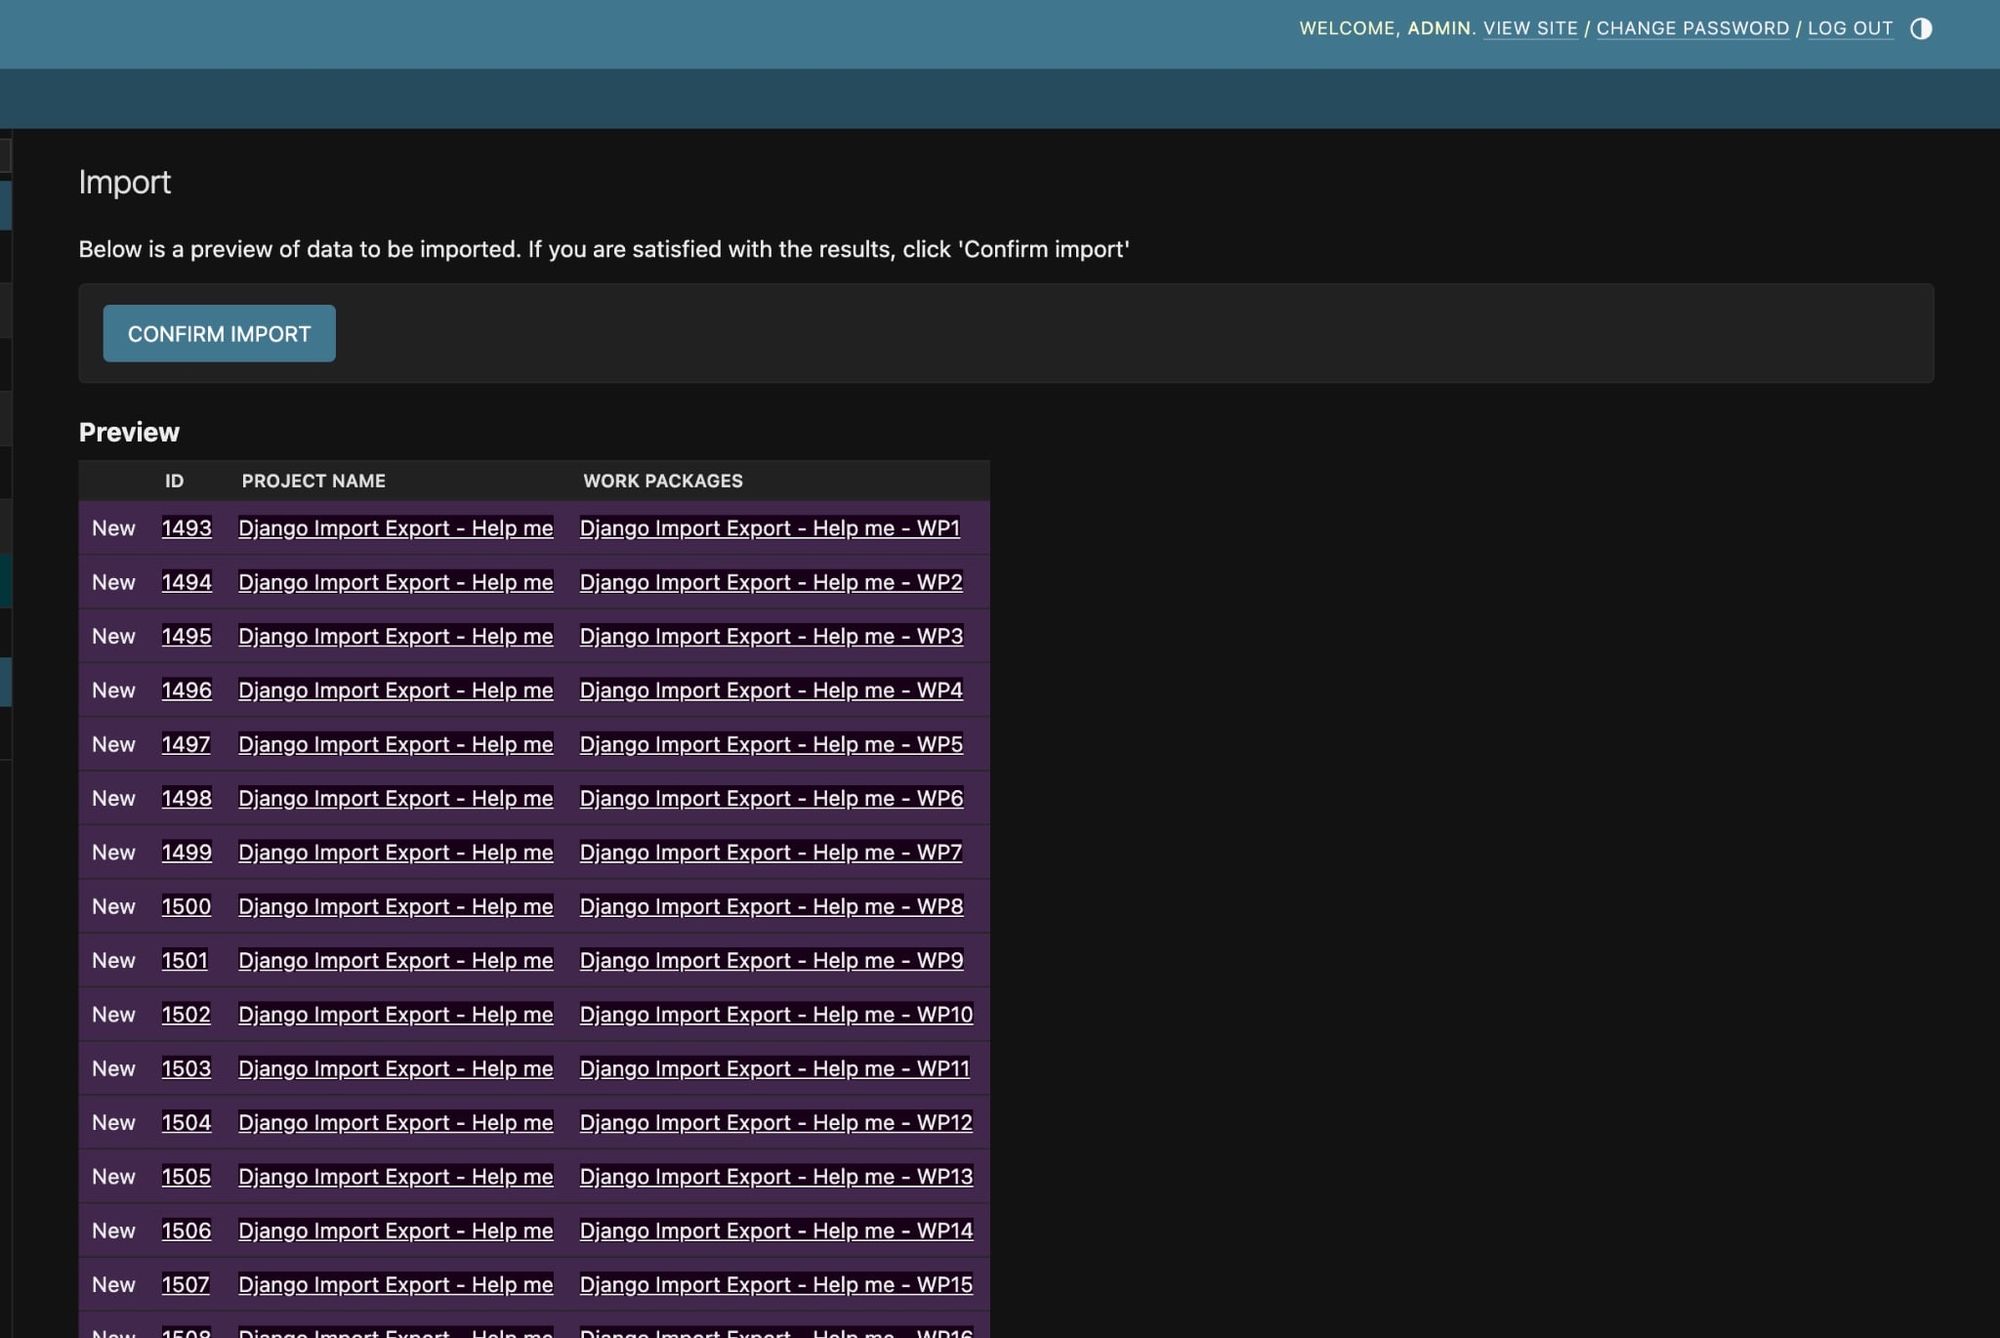
Task: Click work package link ending WP2
Action: (x=771, y=582)
